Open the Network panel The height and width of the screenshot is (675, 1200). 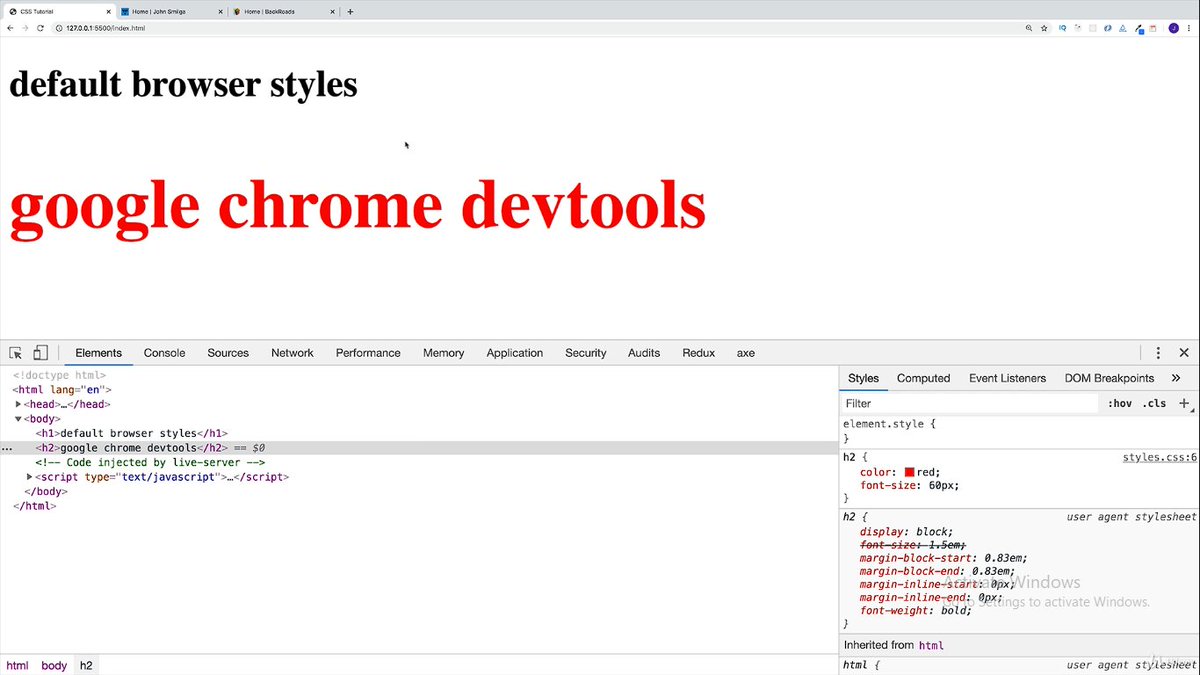292,353
